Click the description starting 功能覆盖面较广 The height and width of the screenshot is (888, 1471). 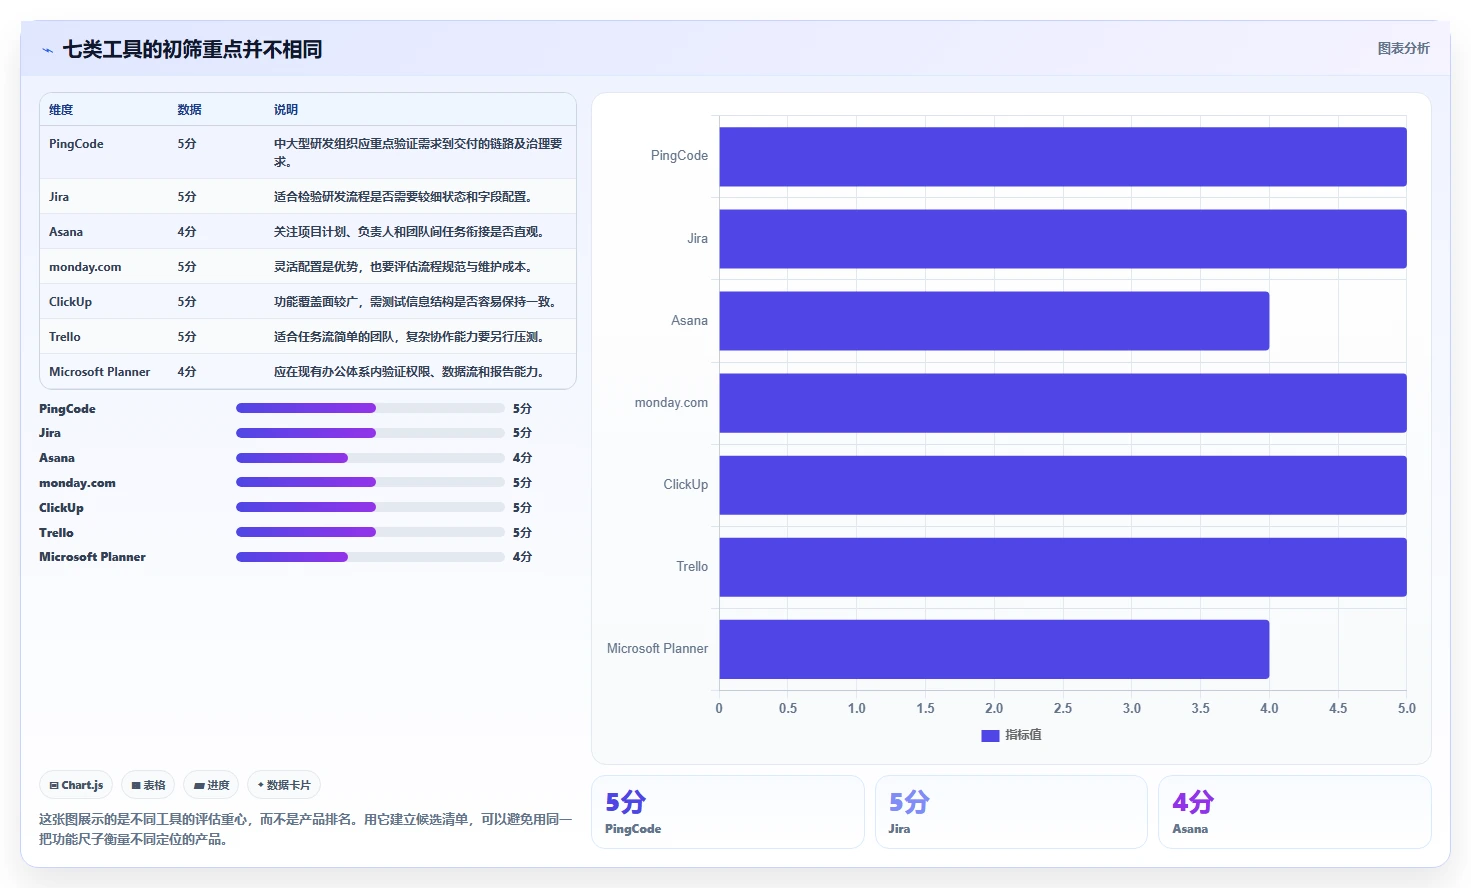[415, 302]
